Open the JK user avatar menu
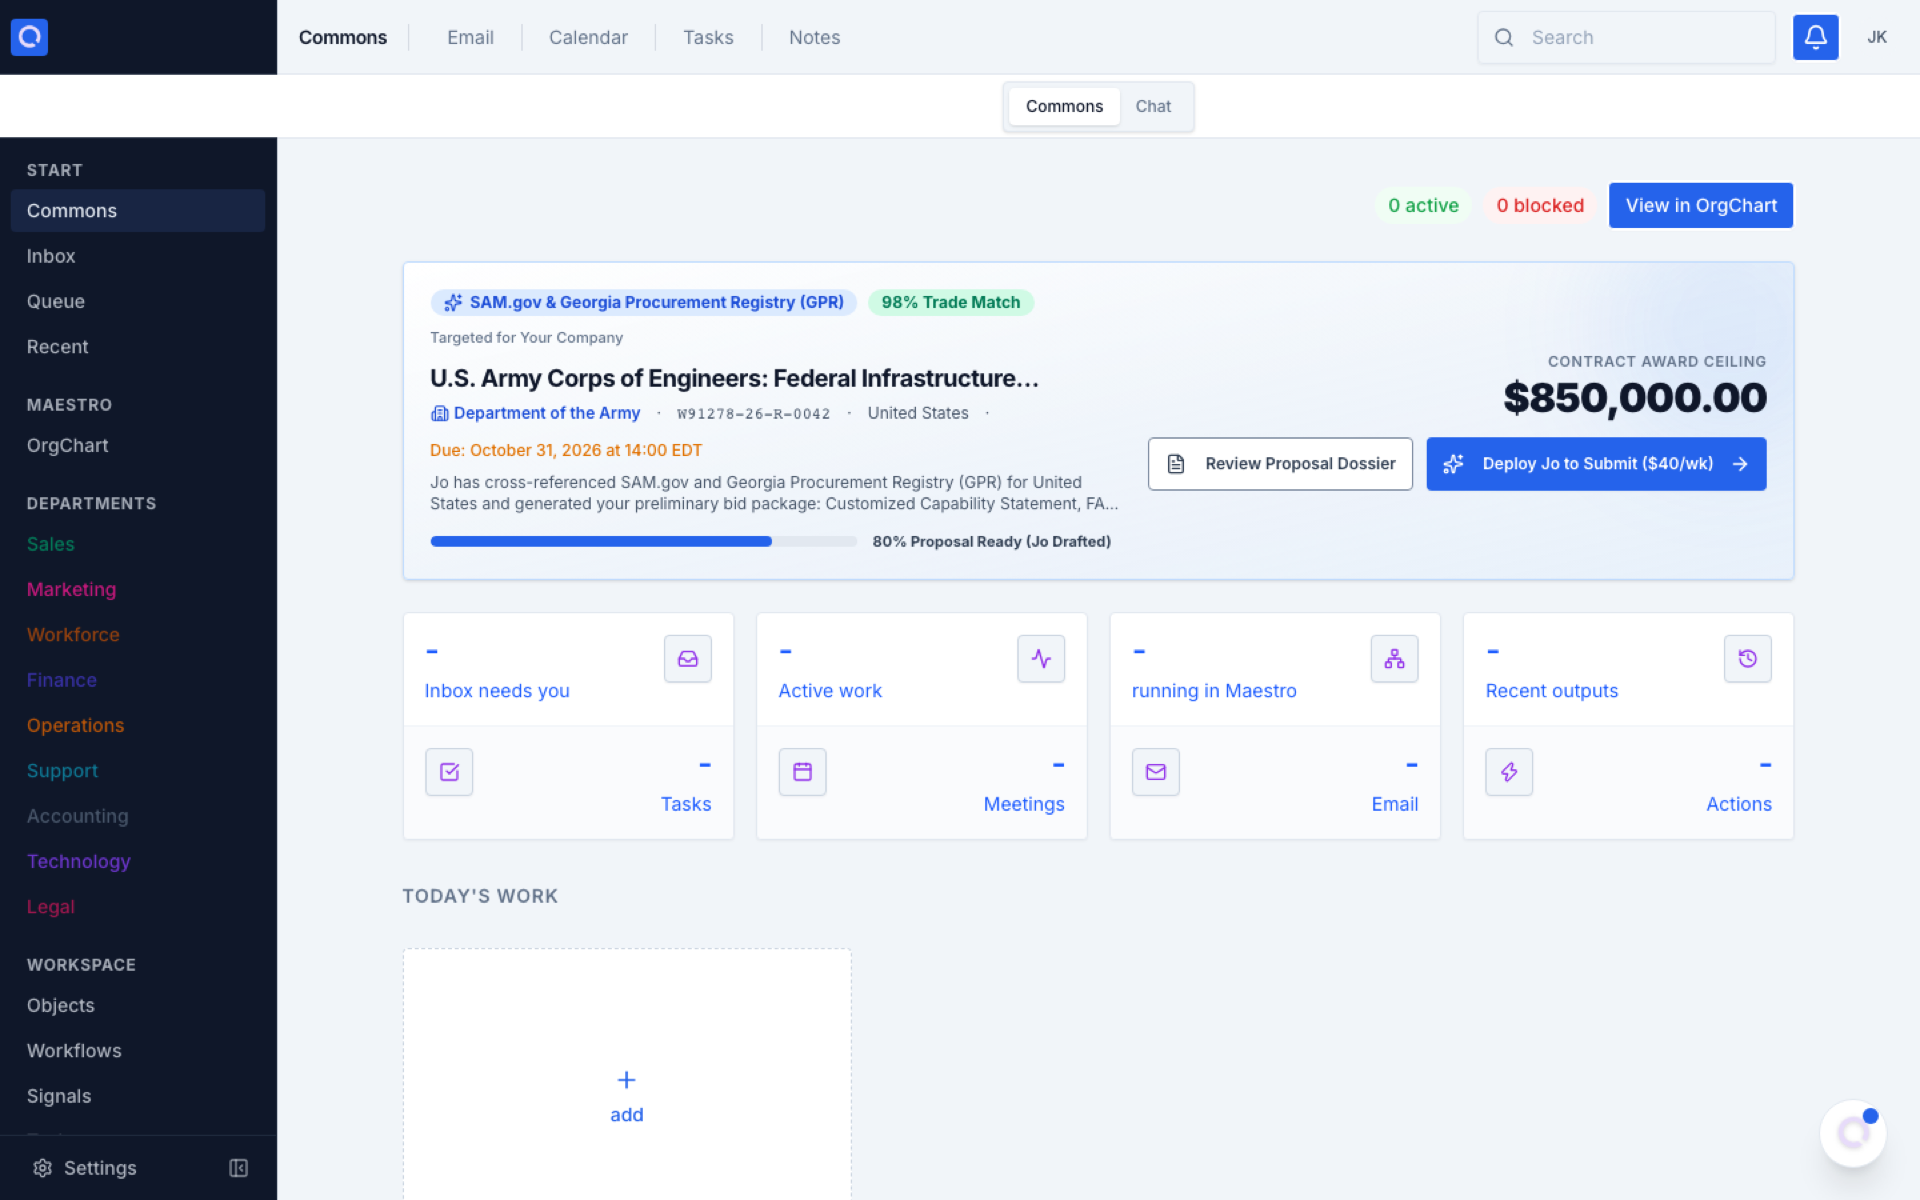This screenshot has width=1920, height=1200. 1877,37
